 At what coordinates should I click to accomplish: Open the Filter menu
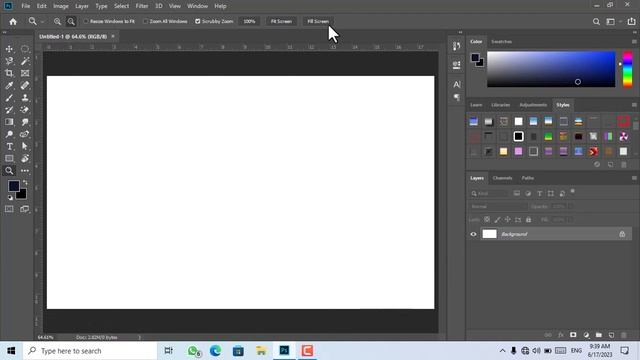pos(142,6)
